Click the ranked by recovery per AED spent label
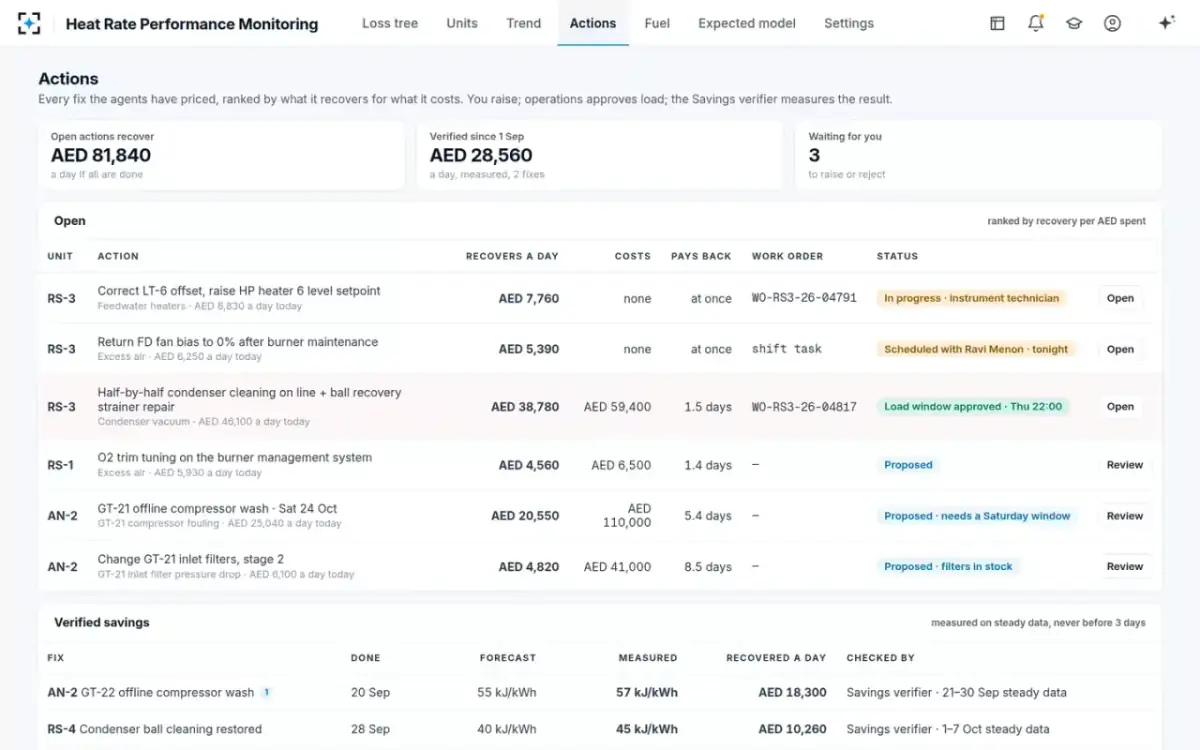The height and width of the screenshot is (750, 1200). [1066, 221]
